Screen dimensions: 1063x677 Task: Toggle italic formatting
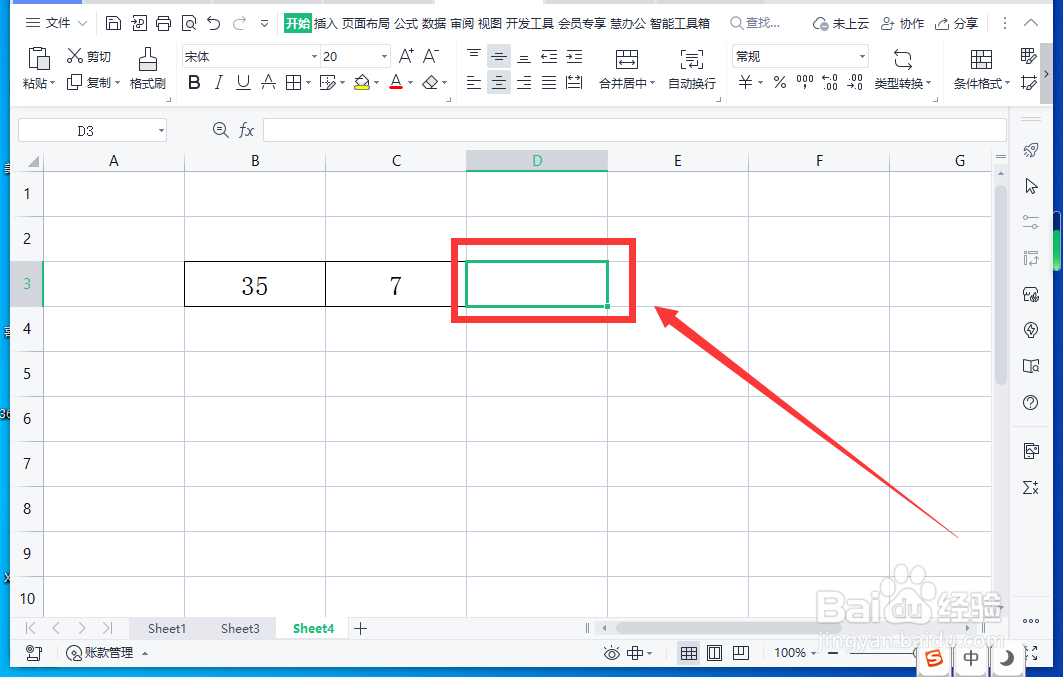click(218, 83)
